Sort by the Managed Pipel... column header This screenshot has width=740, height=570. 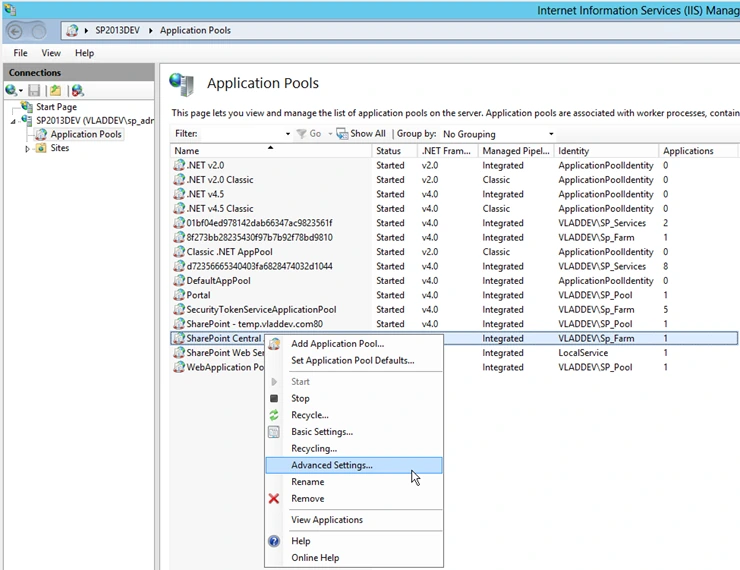(x=517, y=151)
